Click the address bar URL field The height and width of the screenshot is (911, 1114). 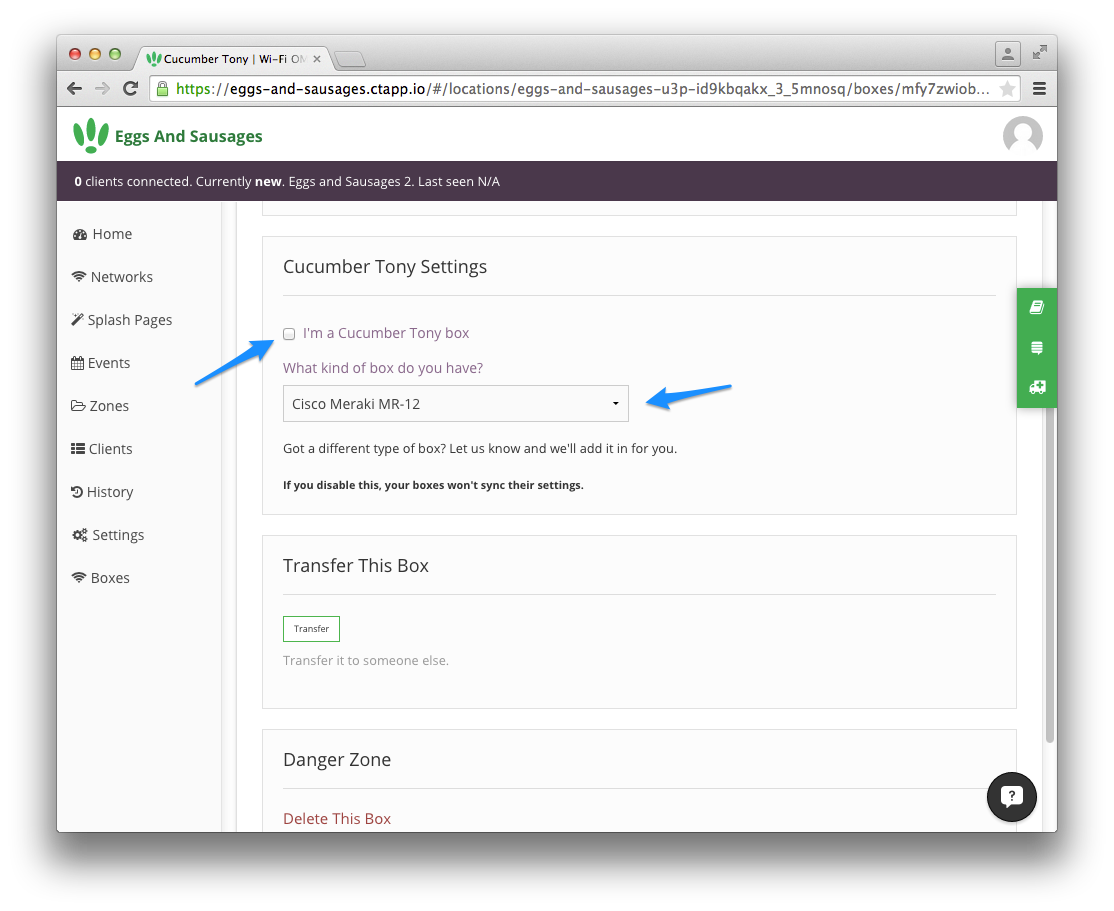click(x=583, y=89)
